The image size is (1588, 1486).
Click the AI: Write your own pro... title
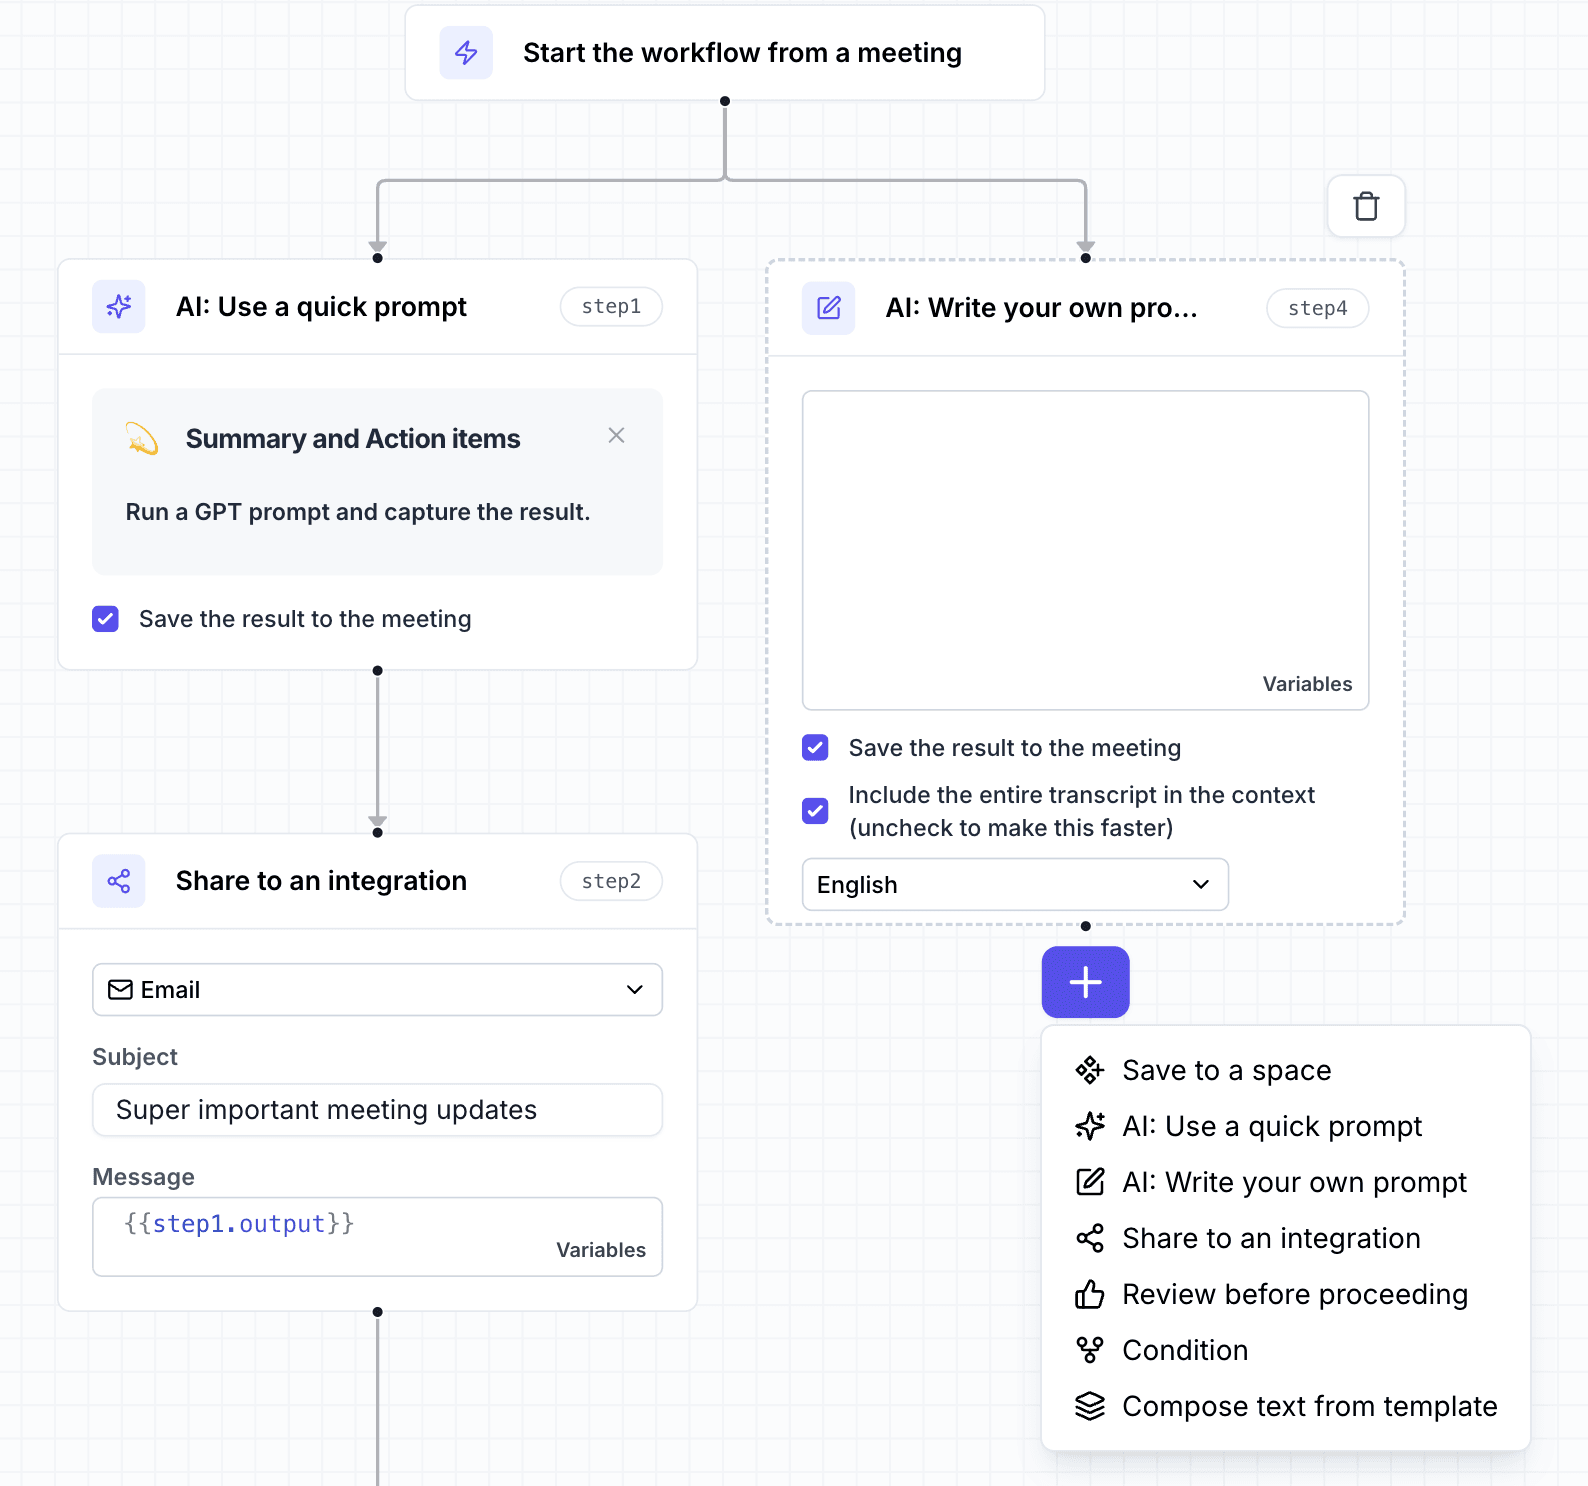[1042, 308]
